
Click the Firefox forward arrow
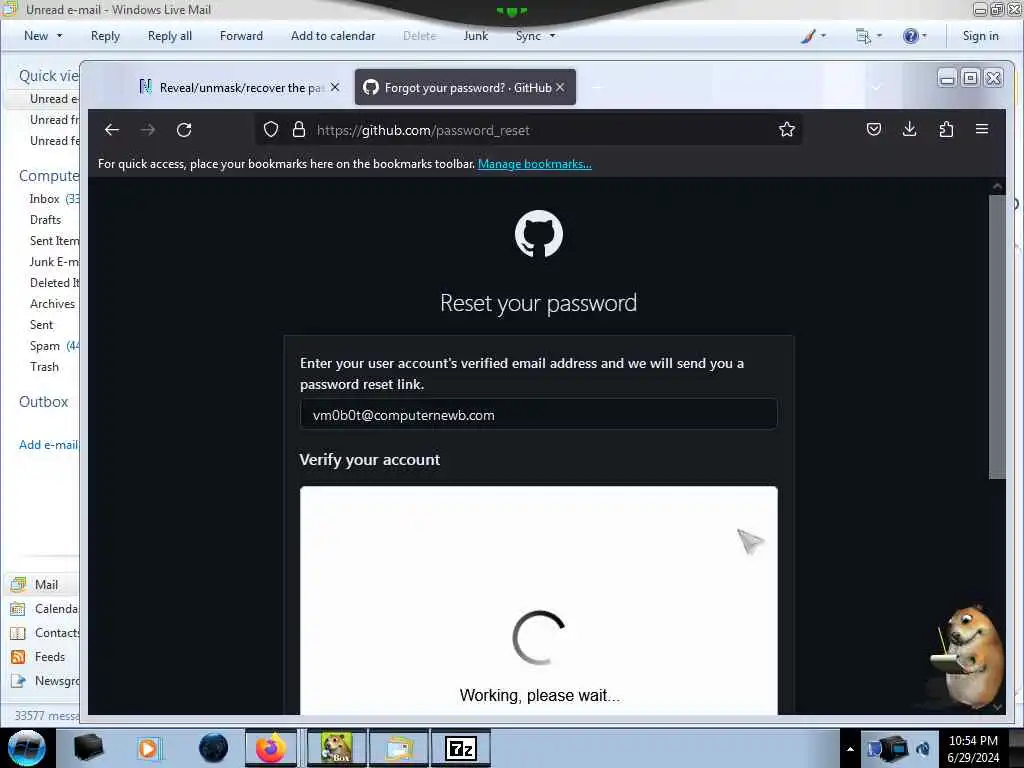(x=148, y=130)
